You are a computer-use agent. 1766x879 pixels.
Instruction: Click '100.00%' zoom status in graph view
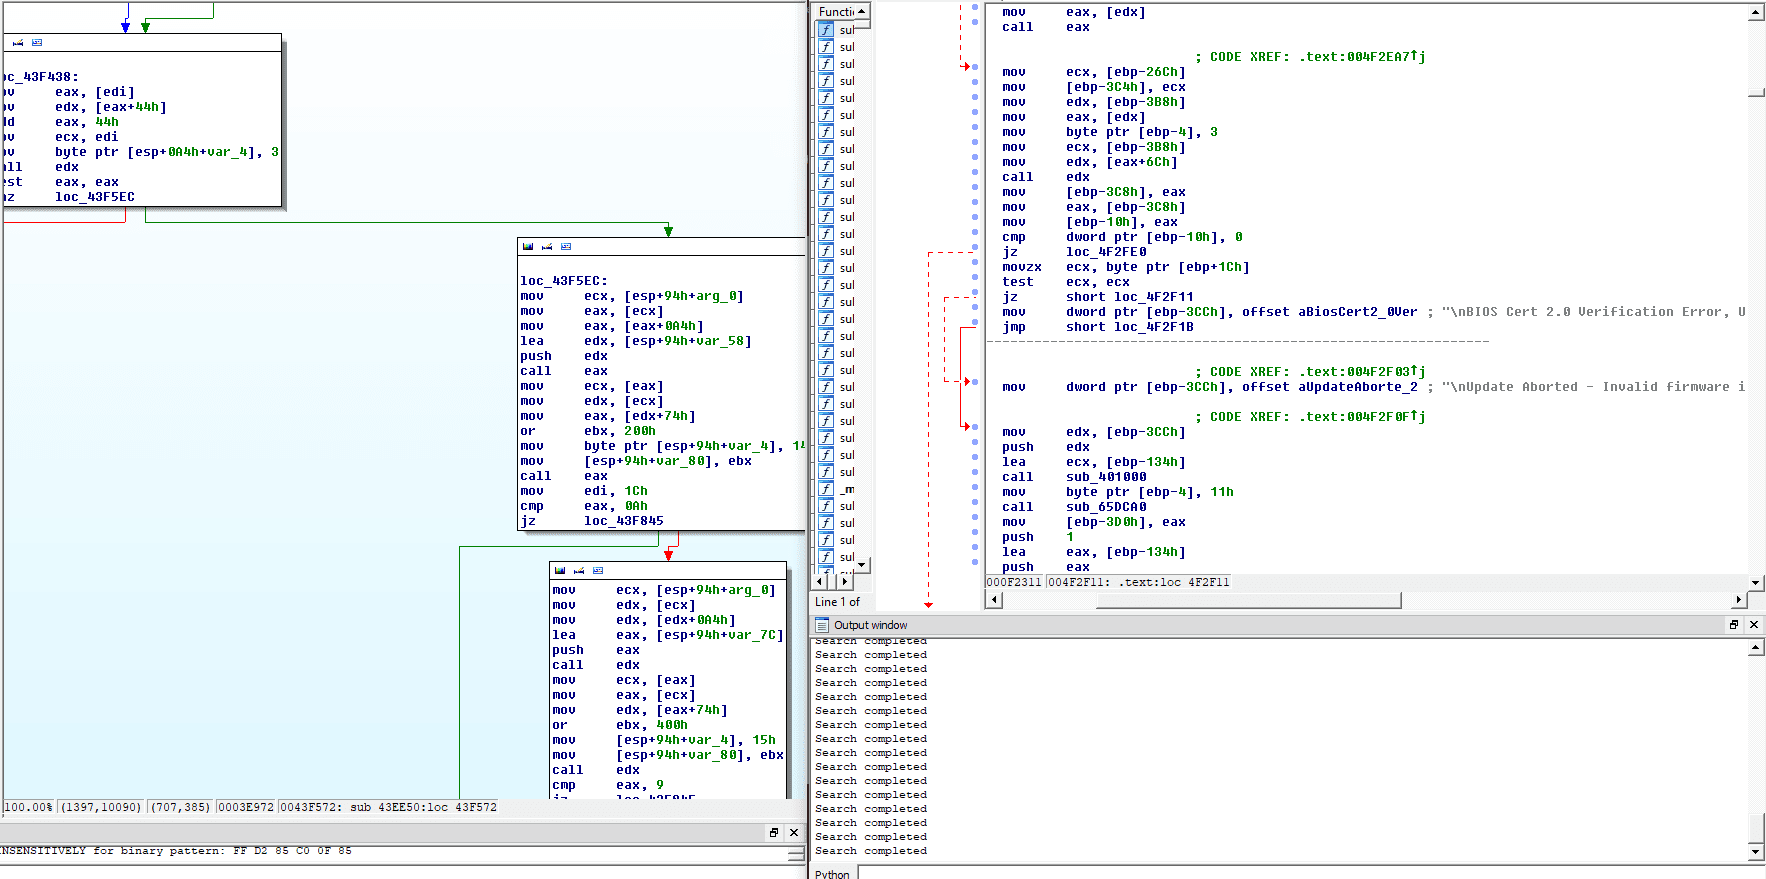click(29, 807)
